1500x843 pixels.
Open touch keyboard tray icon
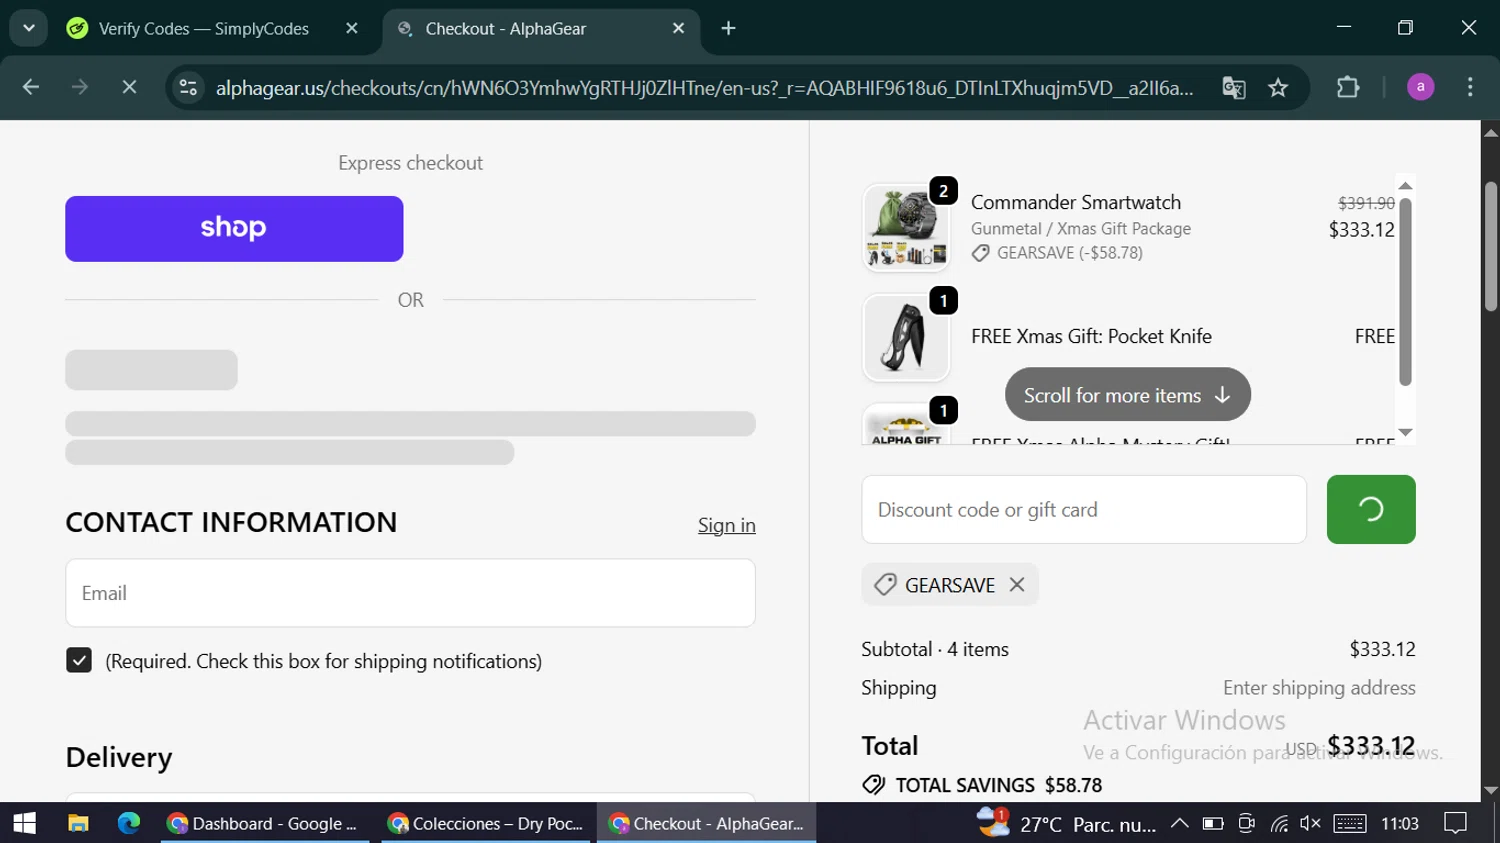pyautogui.click(x=1350, y=823)
